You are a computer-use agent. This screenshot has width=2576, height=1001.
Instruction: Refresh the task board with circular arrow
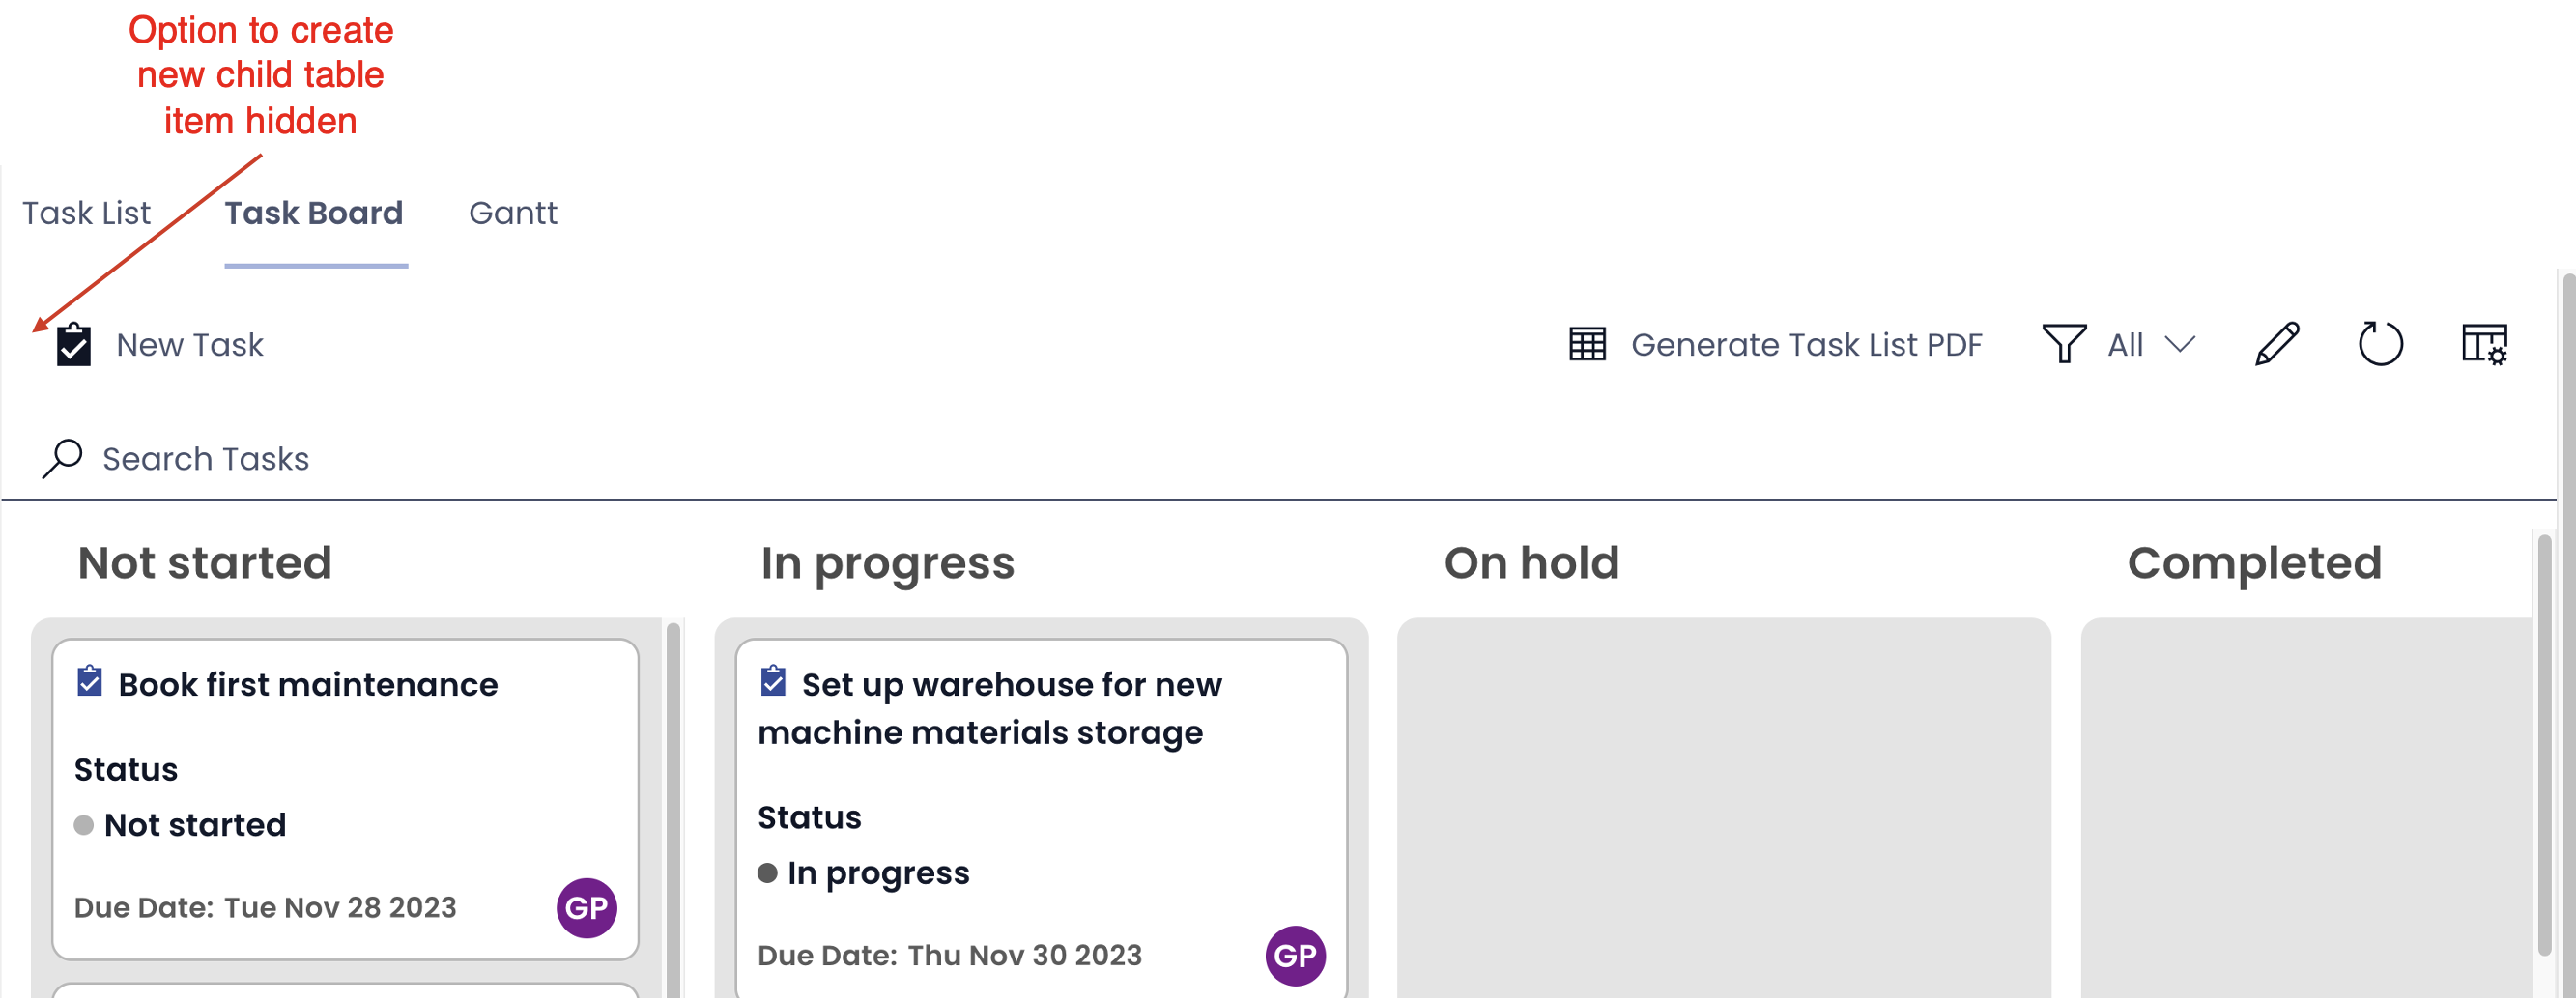(x=2380, y=345)
